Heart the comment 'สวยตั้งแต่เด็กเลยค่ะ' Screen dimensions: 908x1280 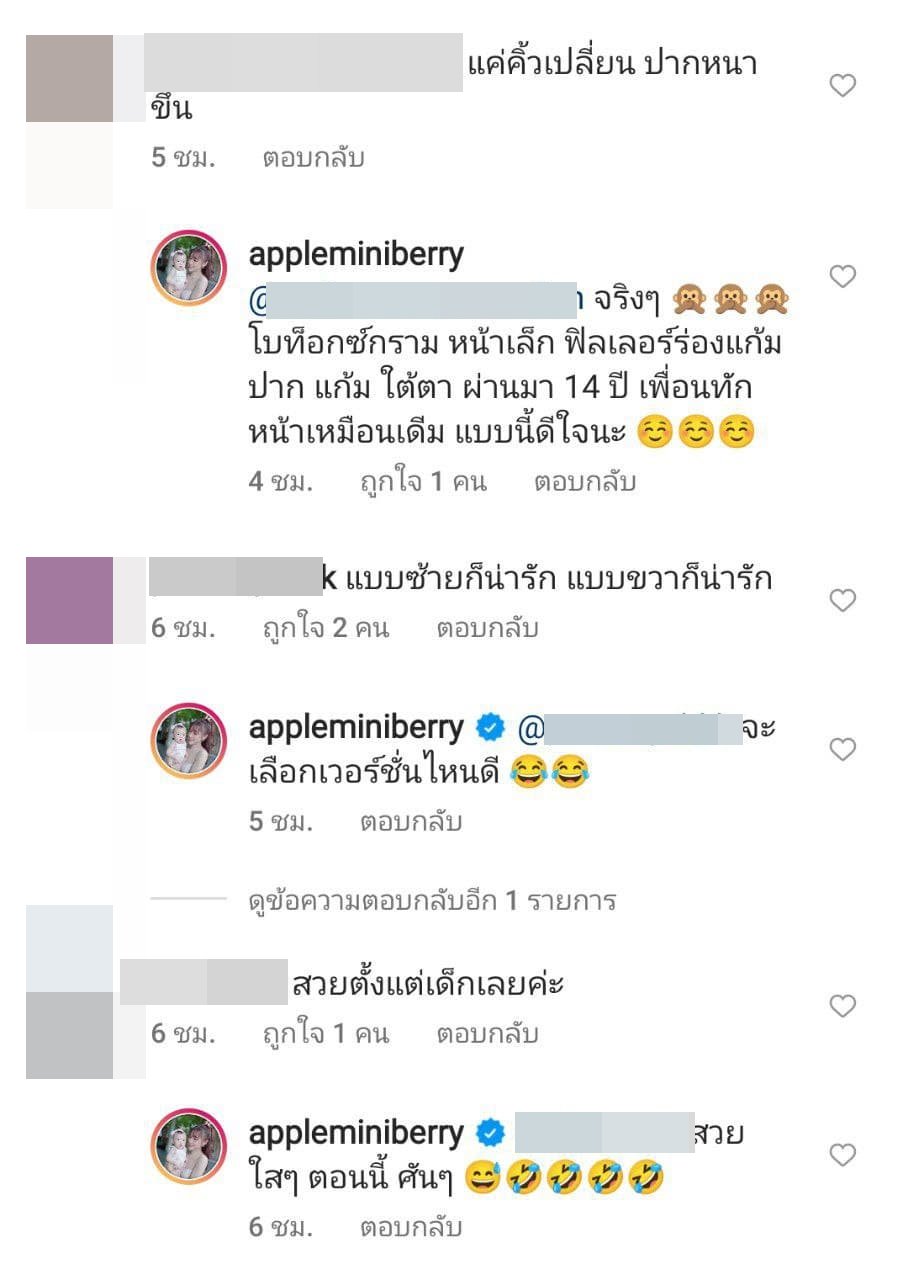click(843, 1006)
